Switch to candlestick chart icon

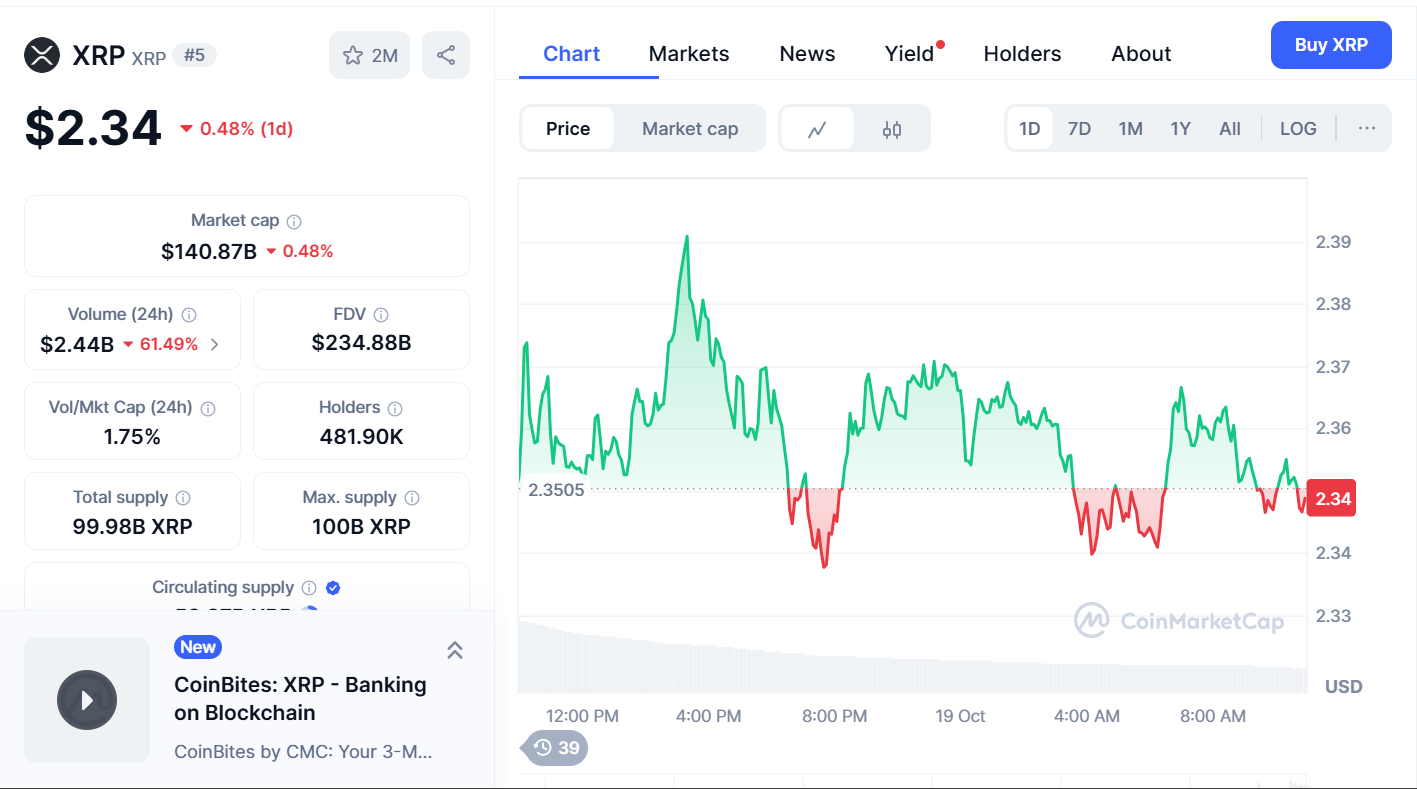(892, 129)
